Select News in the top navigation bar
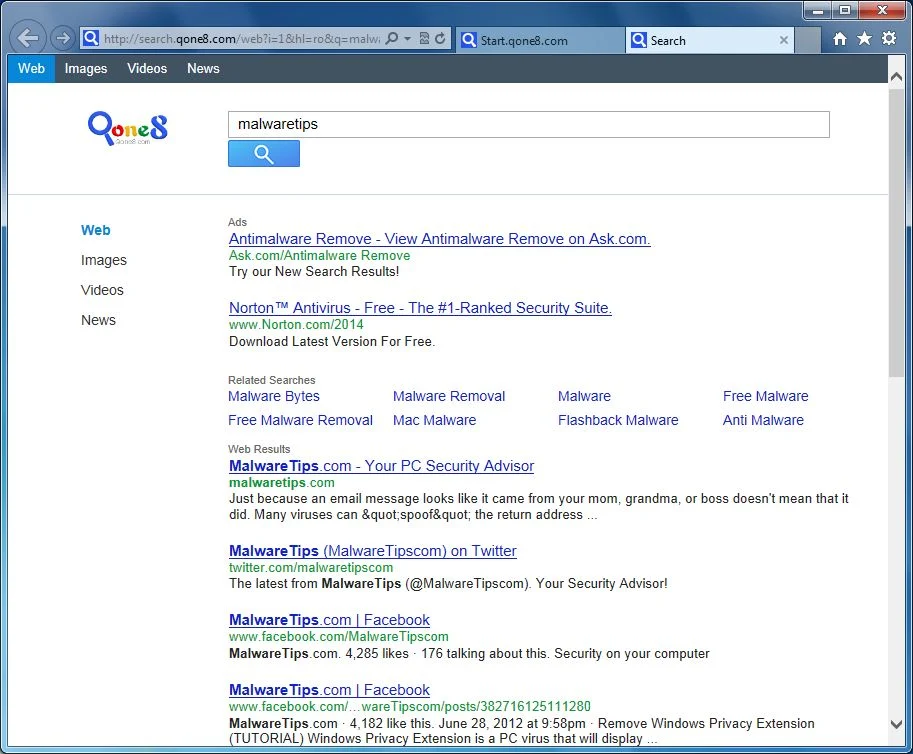The height and width of the screenshot is (754, 913). (203, 69)
